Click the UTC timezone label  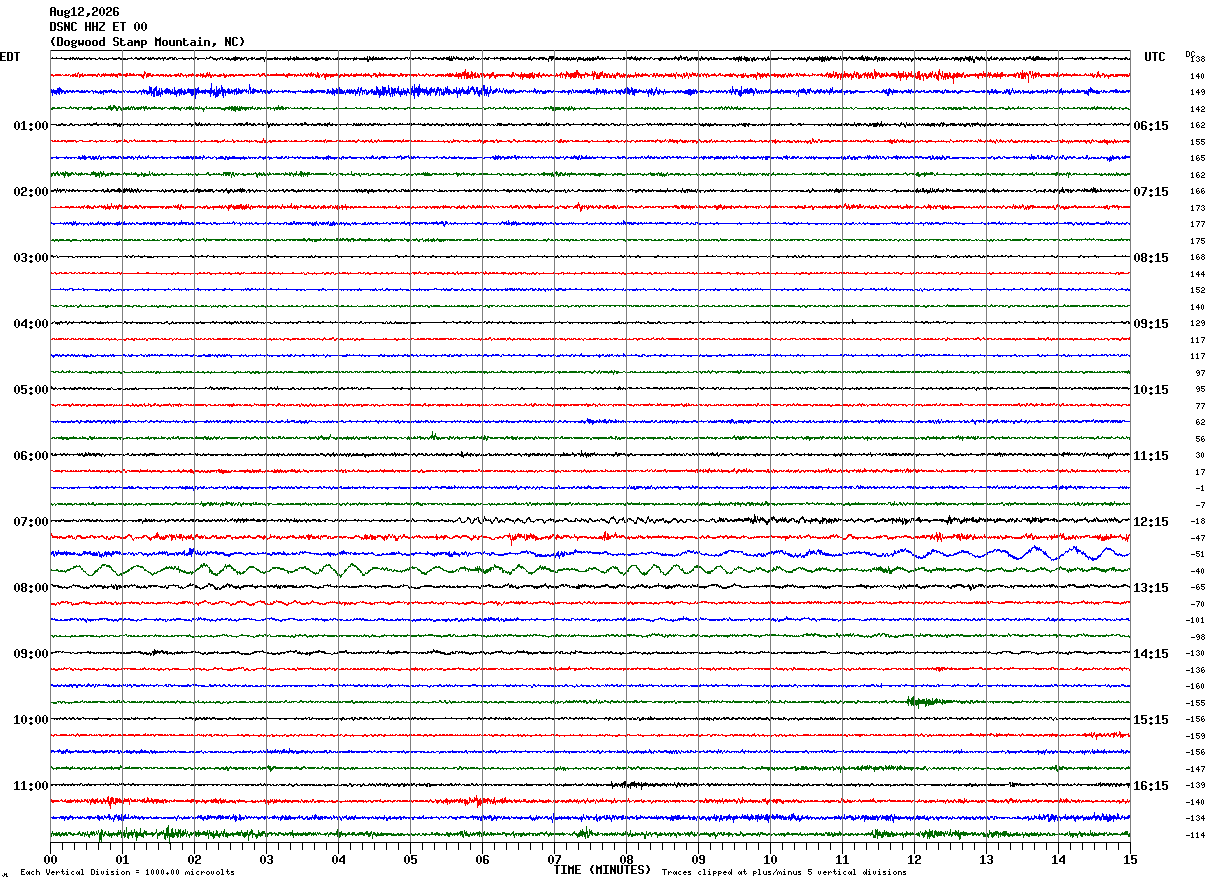tap(1155, 57)
